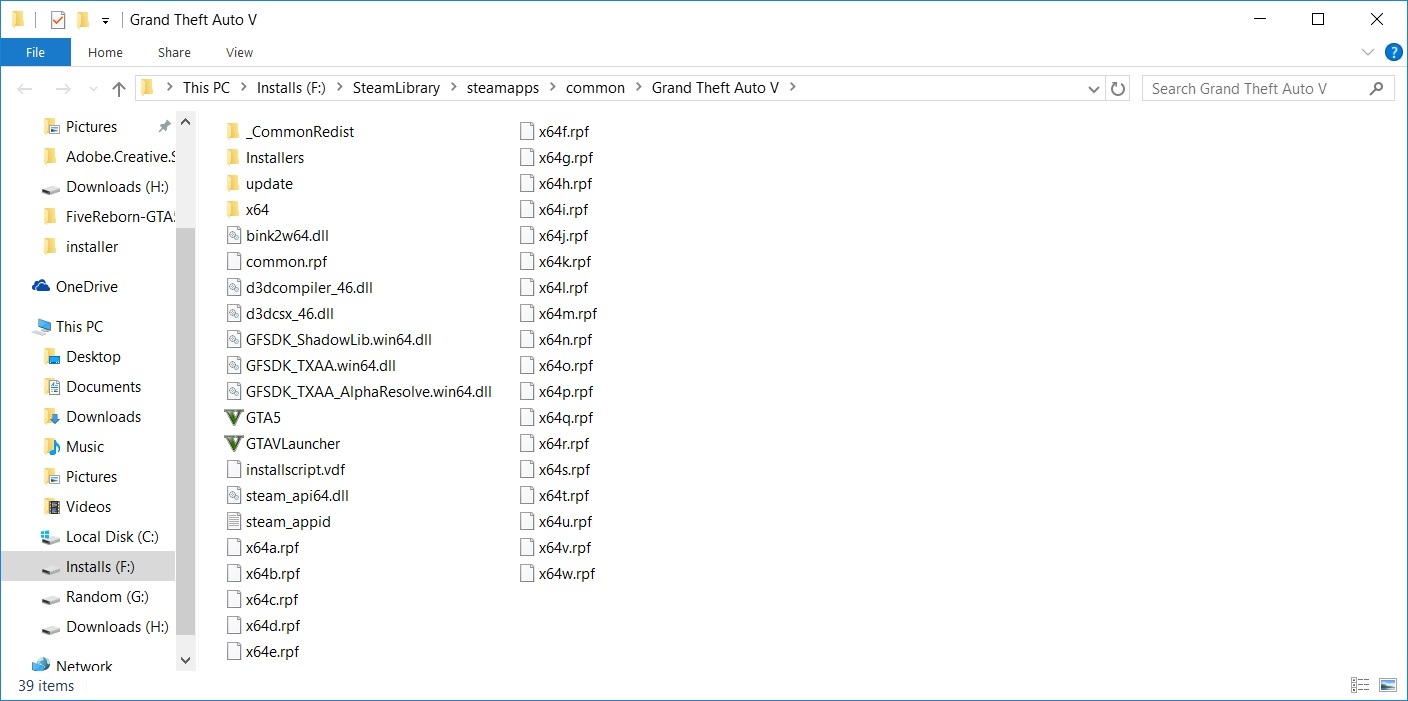The image size is (1408, 701).
Task: Expand chevron after SteamLibrary in address bar
Action: [x=453, y=87]
